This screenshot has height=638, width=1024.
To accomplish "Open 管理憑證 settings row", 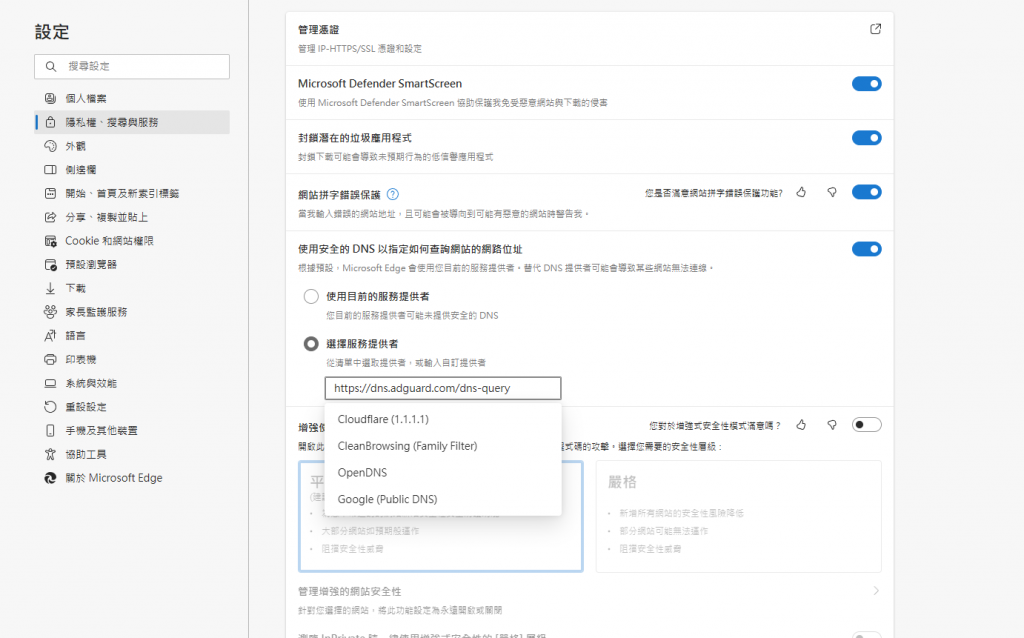I will pyautogui.click(x=589, y=39).
